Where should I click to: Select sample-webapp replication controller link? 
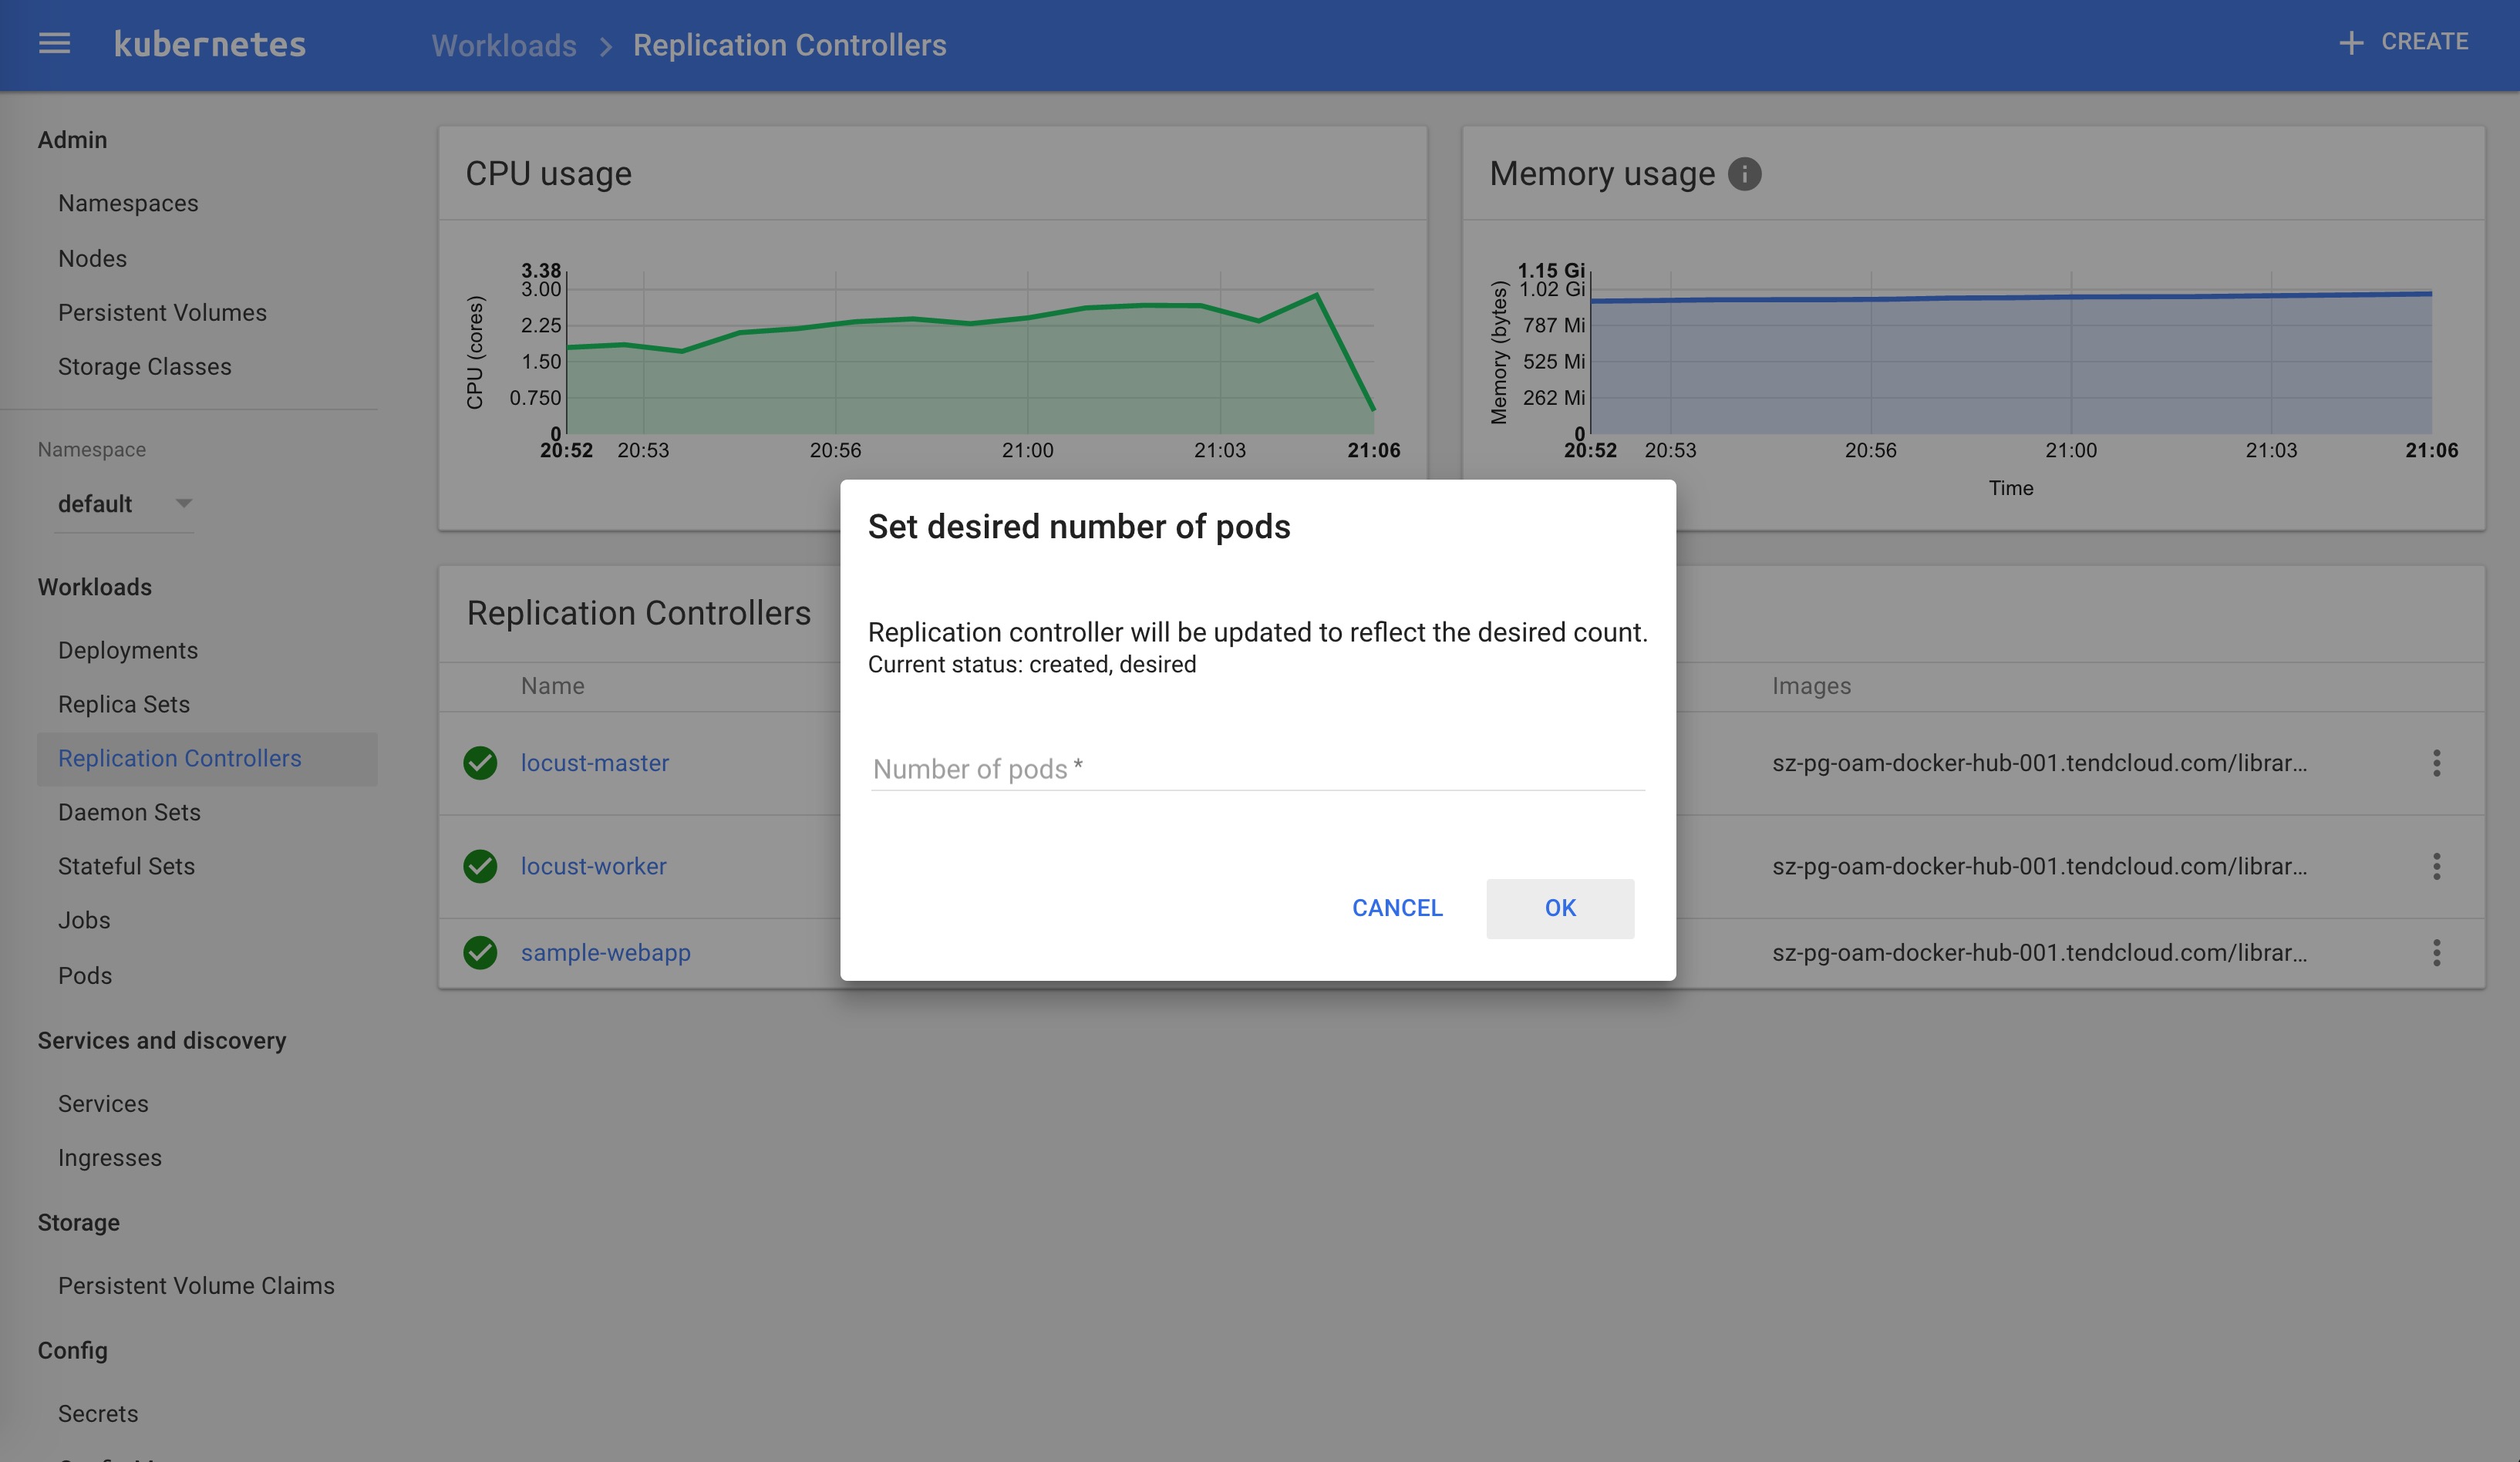pyautogui.click(x=605, y=952)
